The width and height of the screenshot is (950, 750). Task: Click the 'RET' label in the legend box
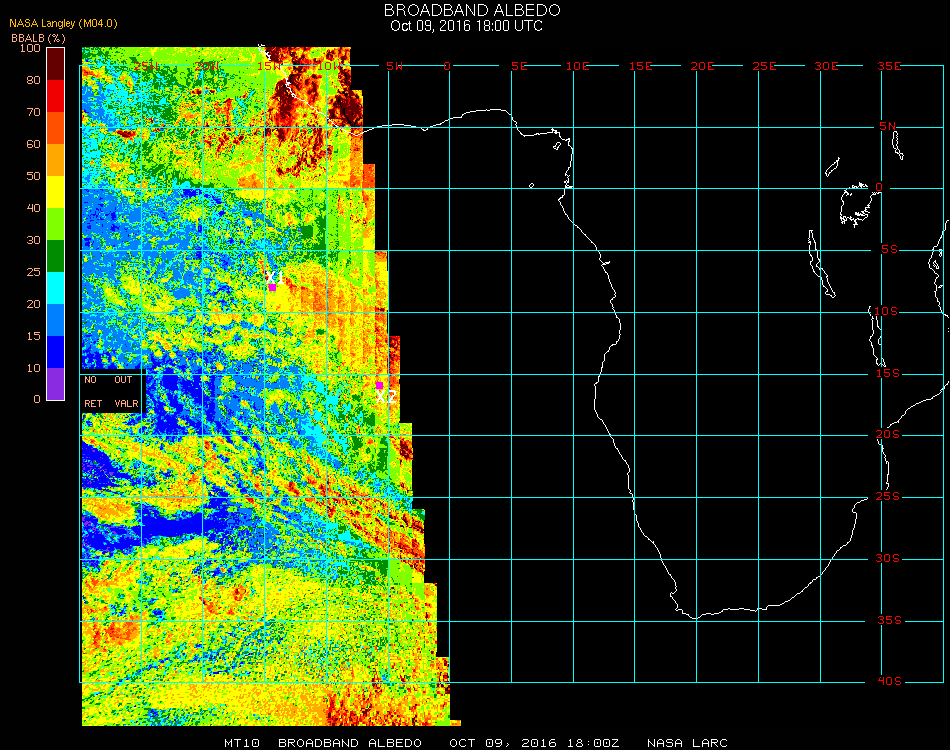click(93, 403)
